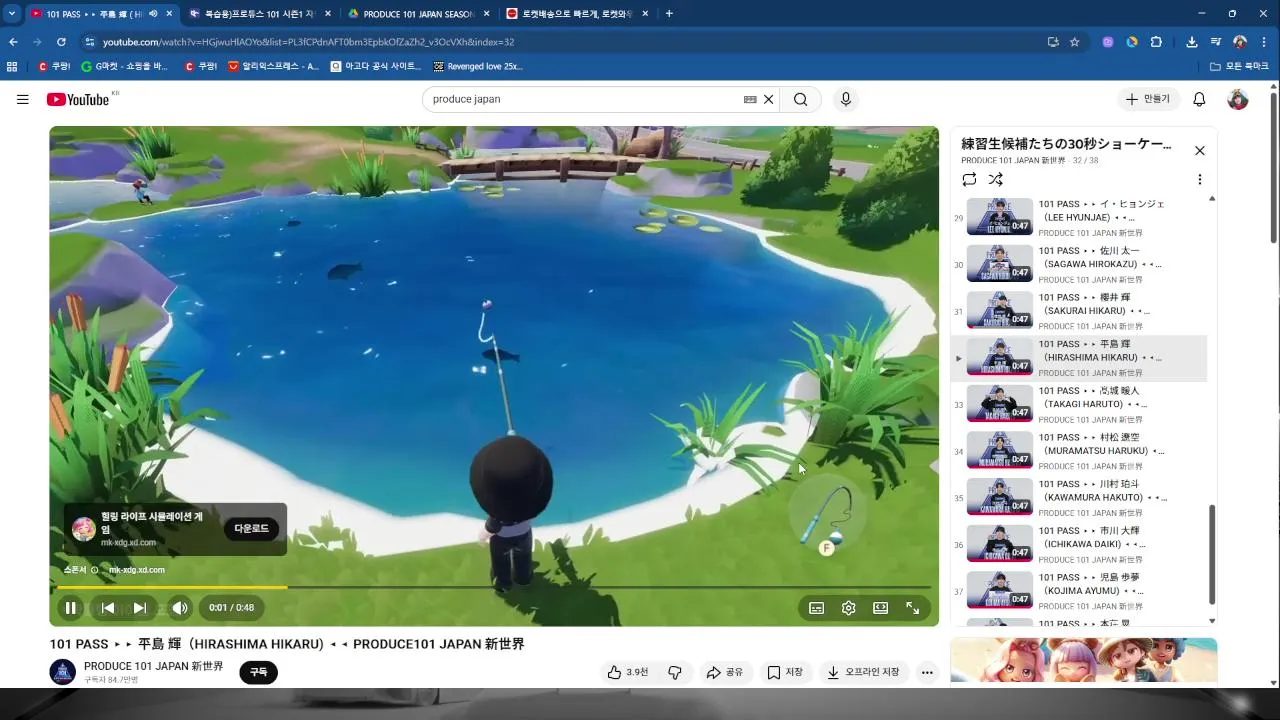Mute the video volume
Image resolution: width=1280 pixels, height=720 pixels.
(x=180, y=607)
